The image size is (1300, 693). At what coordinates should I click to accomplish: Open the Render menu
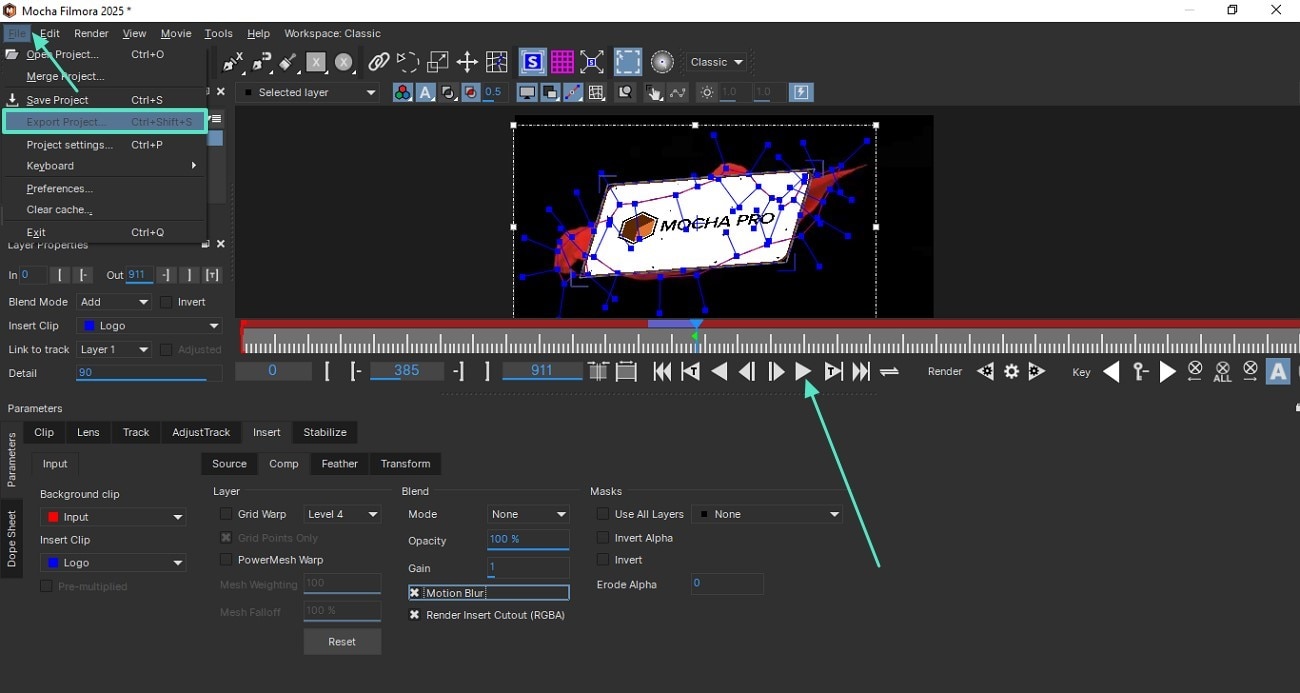tap(91, 33)
